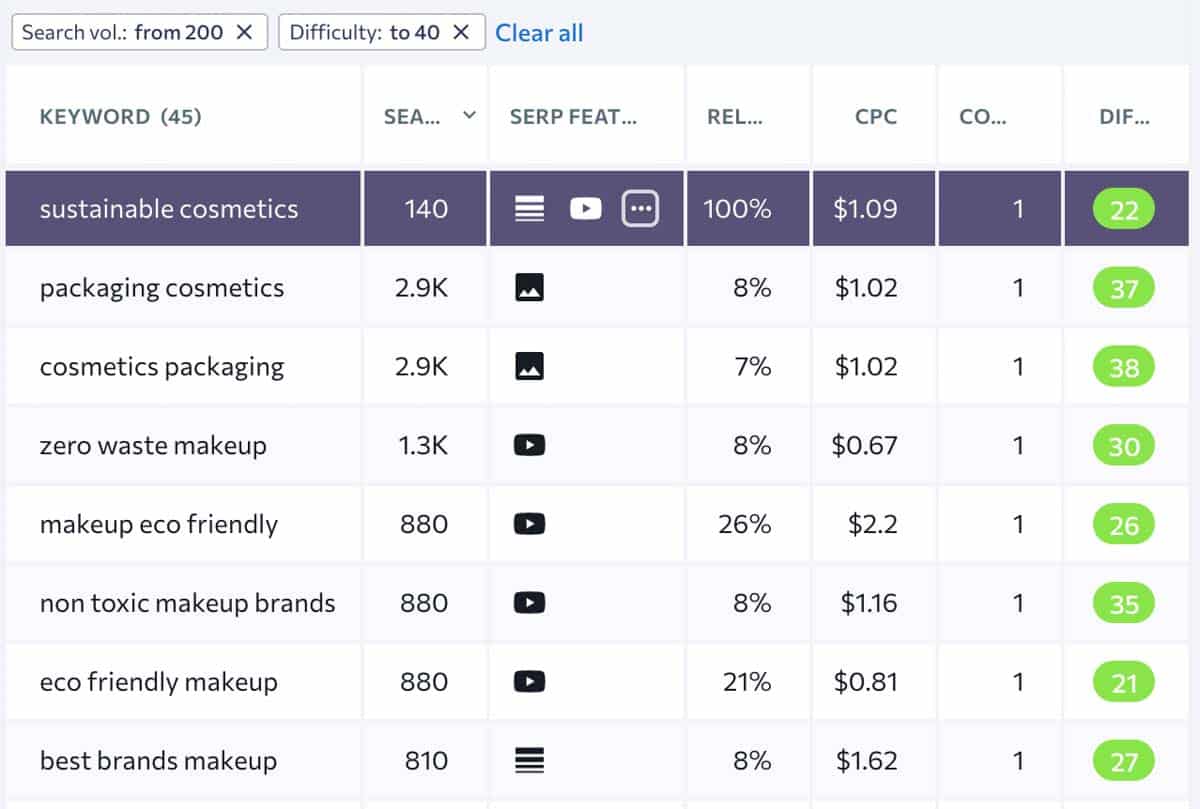This screenshot has height=809, width=1200.
Task: Click video icon for makeup eco friendly
Action: tap(529, 524)
